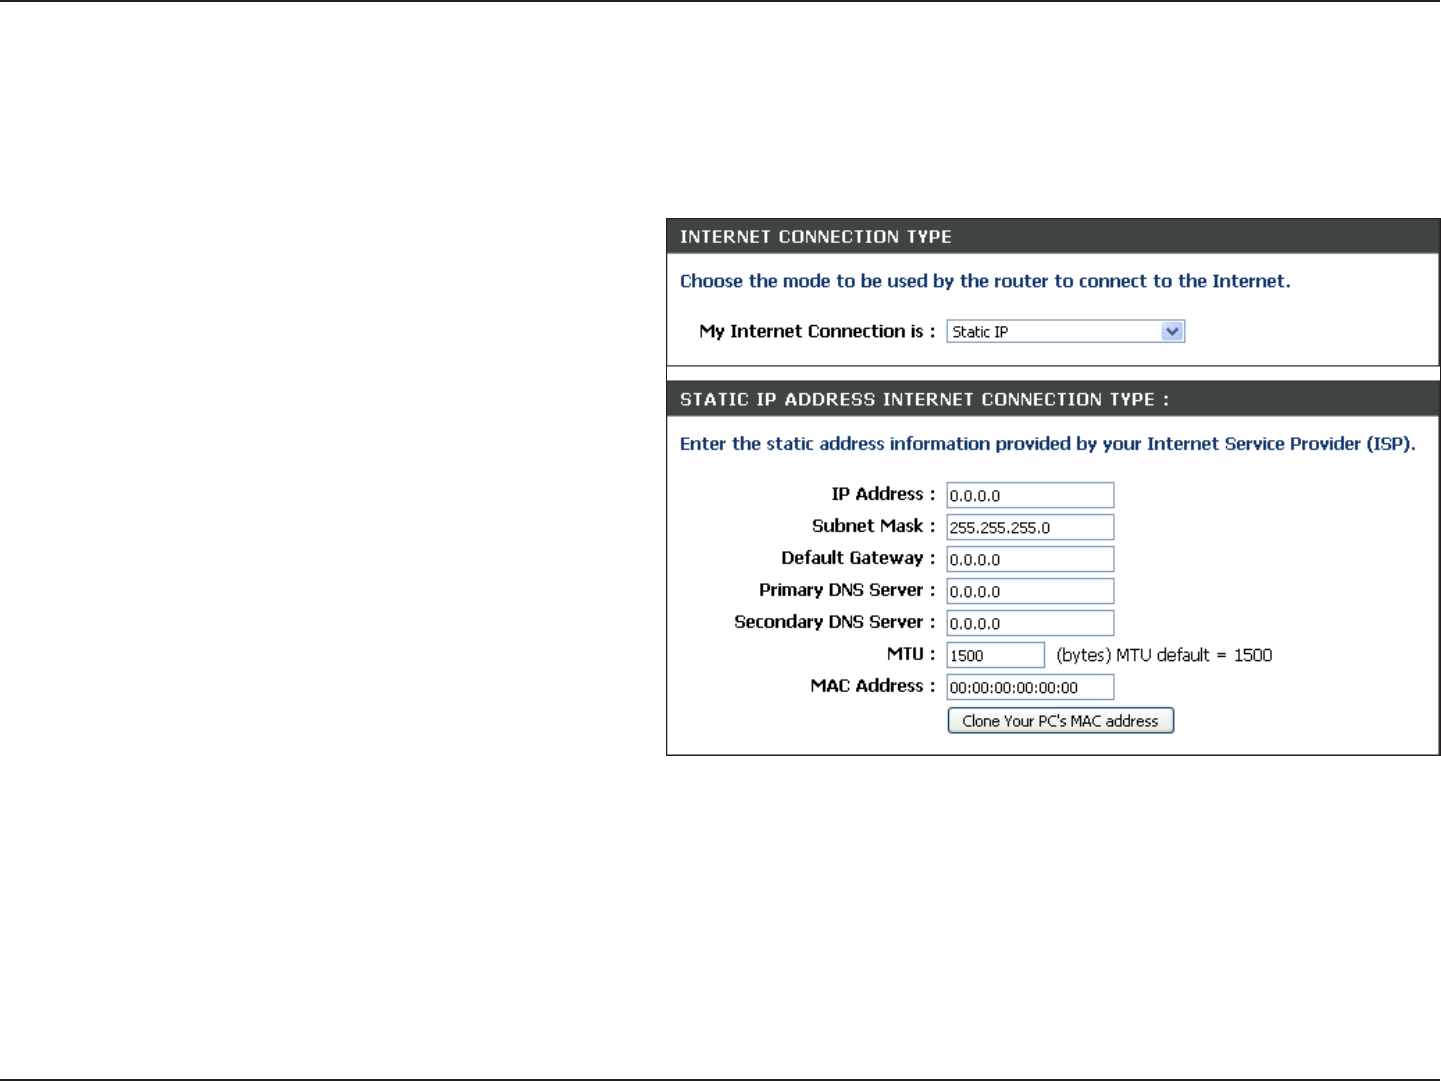The image size is (1441, 1081).
Task: Click the 'My Internet Connection is :' label
Action: point(817,331)
